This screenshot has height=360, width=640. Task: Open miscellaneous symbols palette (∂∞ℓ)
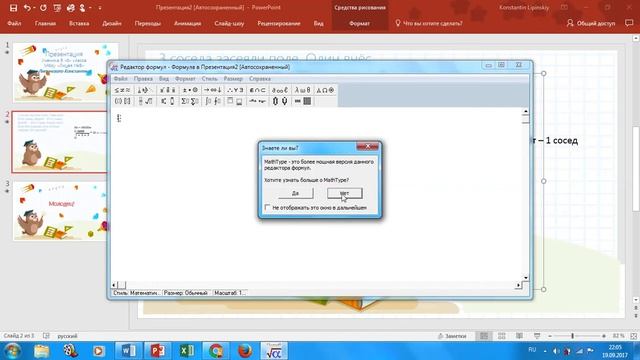coord(280,90)
